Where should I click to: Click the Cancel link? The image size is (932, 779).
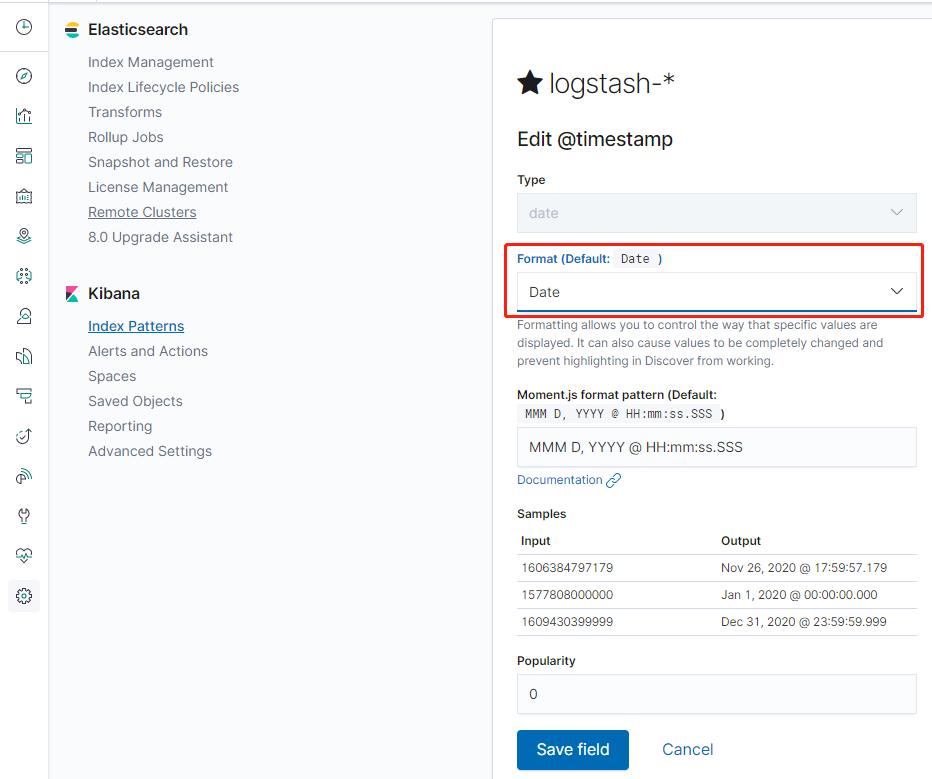[x=688, y=750]
